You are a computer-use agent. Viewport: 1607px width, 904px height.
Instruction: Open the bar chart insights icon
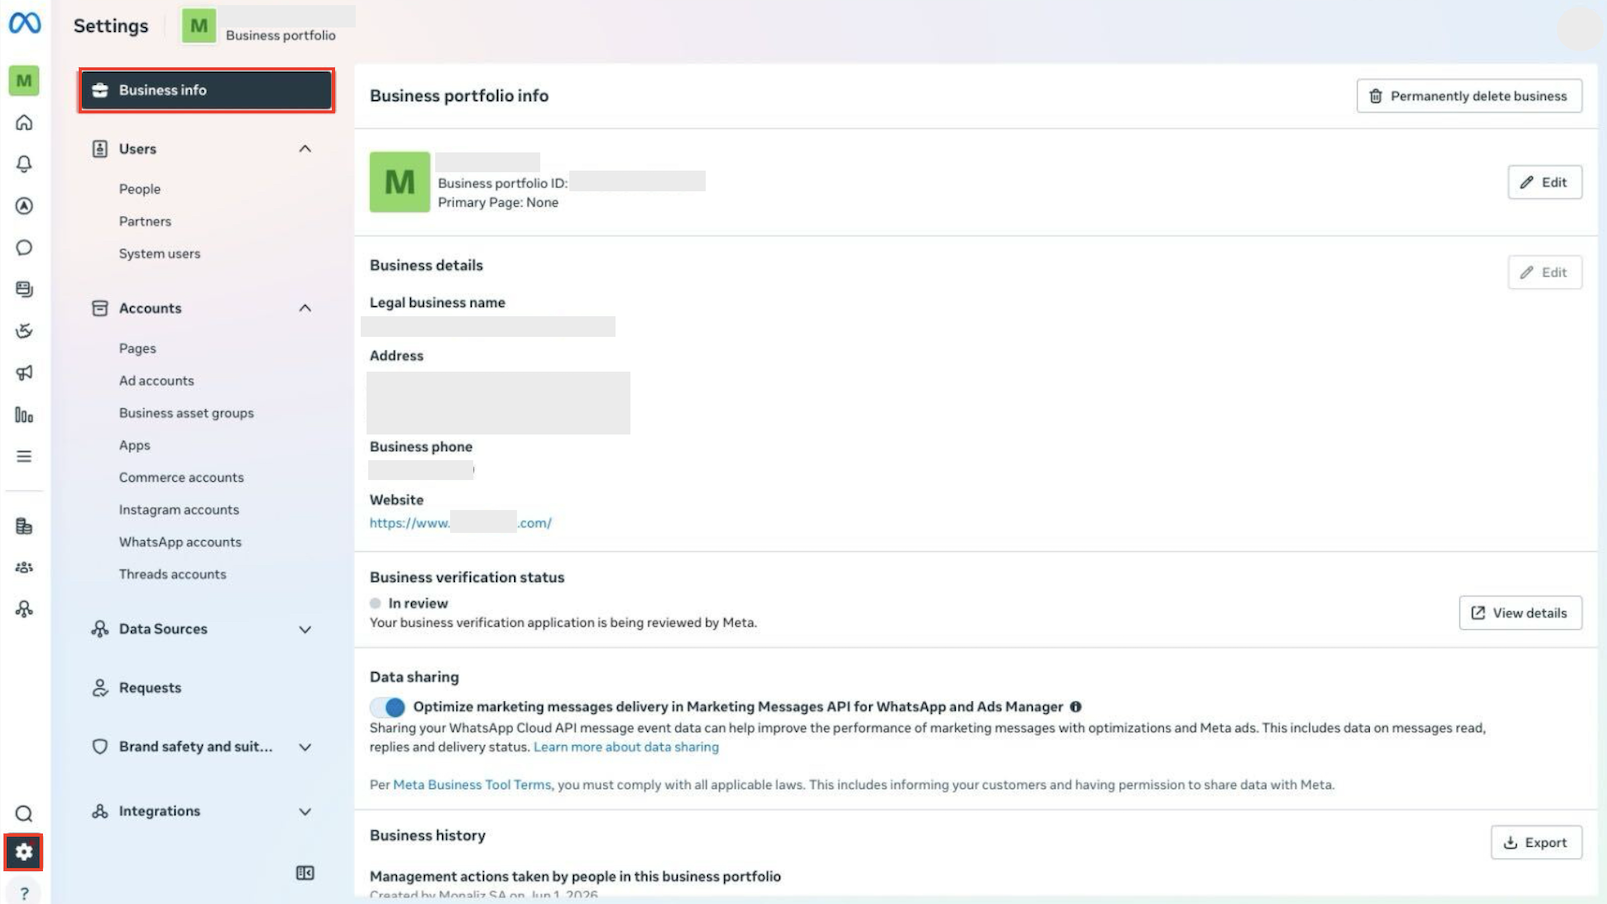click(24, 415)
